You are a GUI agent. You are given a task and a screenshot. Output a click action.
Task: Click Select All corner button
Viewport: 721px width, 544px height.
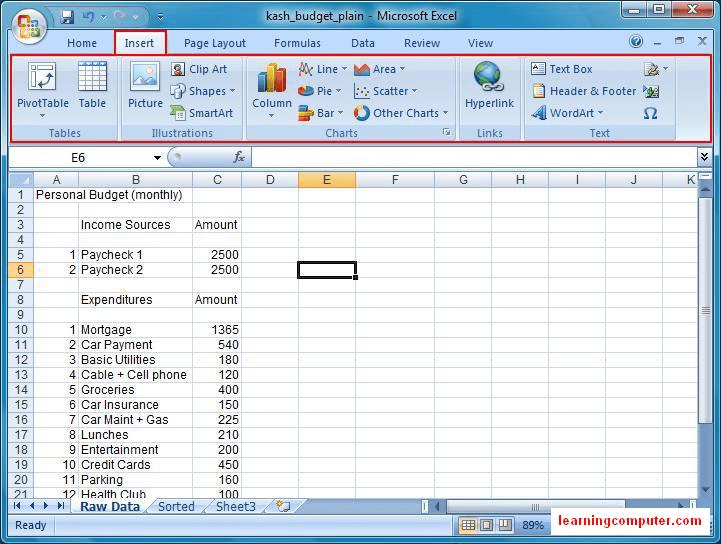pos(21,180)
